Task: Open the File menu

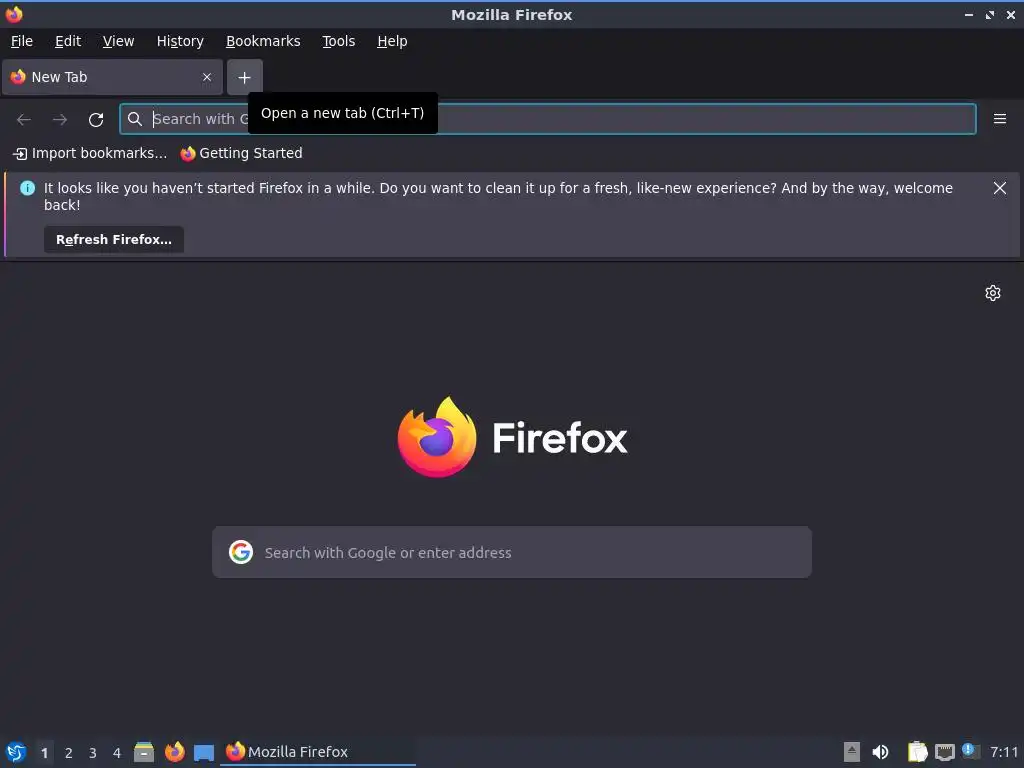Action: [x=22, y=41]
